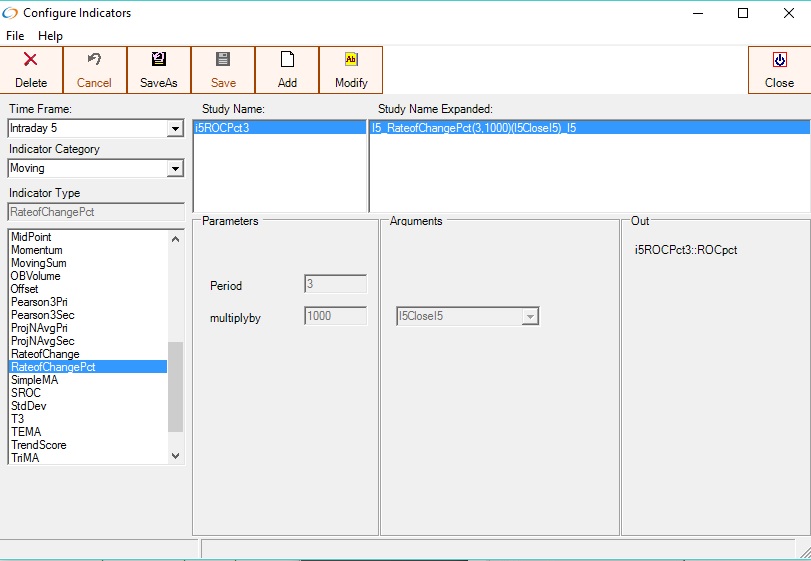Click the Save floppy disk icon
Image resolution: width=811 pixels, height=561 pixels.
223,60
